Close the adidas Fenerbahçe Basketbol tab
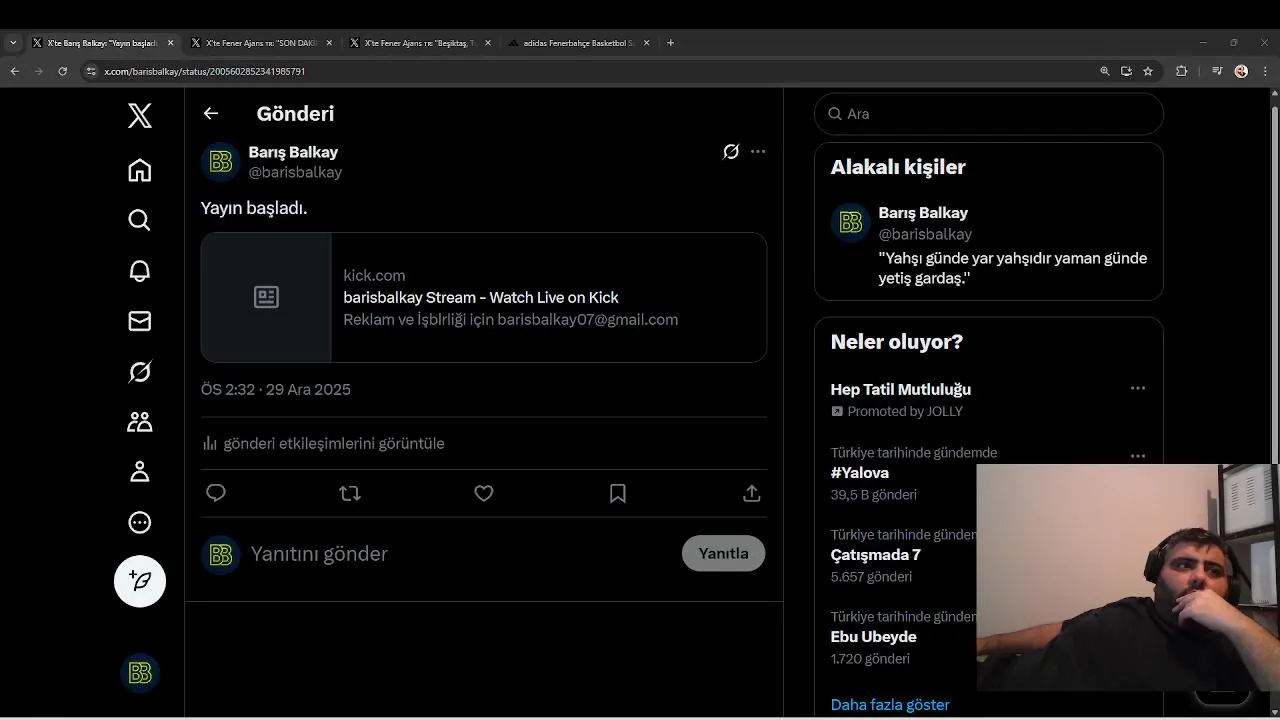Screen dimensions: 1280x720 click(x=646, y=43)
